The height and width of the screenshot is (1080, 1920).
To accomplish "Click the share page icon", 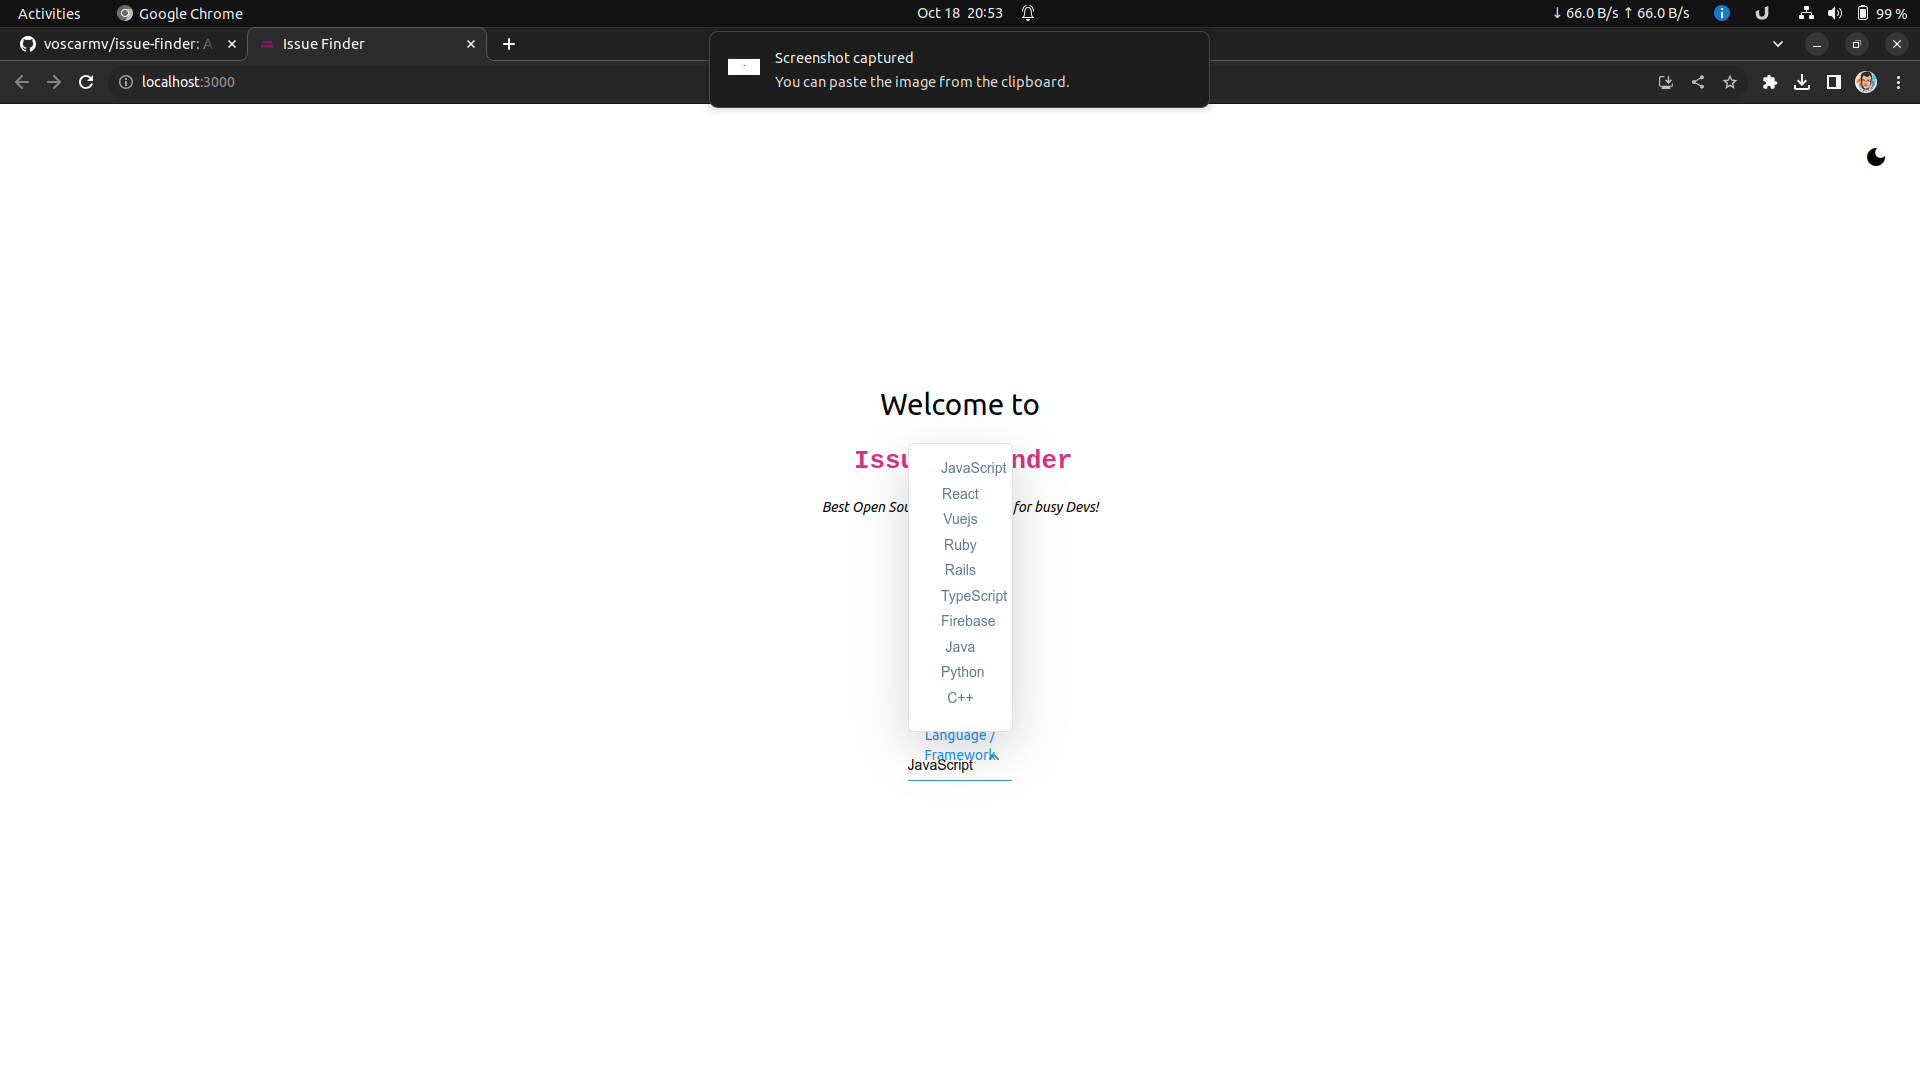I will click(x=1698, y=82).
